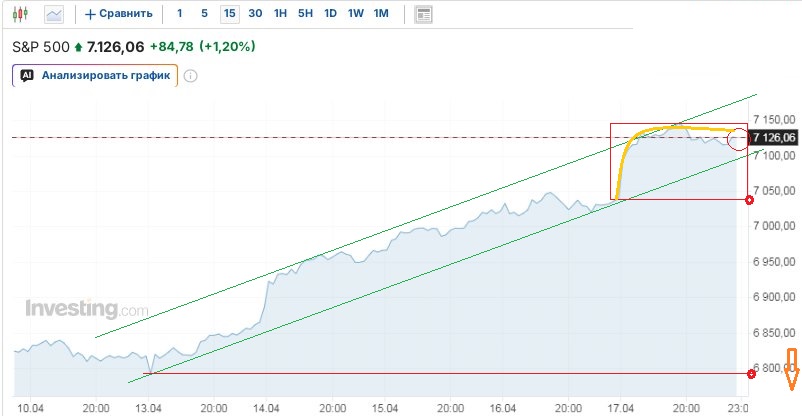The width and height of the screenshot is (802, 416).
Task: Open the news layout icon in toolbar
Action: tap(423, 14)
